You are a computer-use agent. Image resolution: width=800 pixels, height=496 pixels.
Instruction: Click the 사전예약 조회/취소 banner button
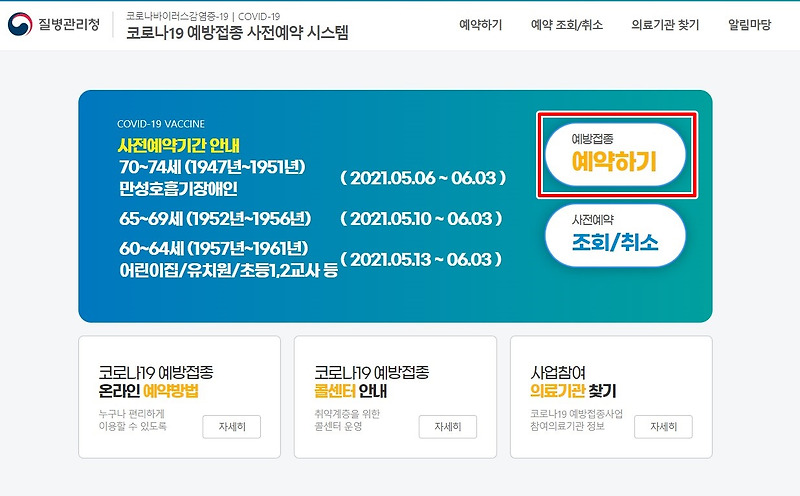615,235
